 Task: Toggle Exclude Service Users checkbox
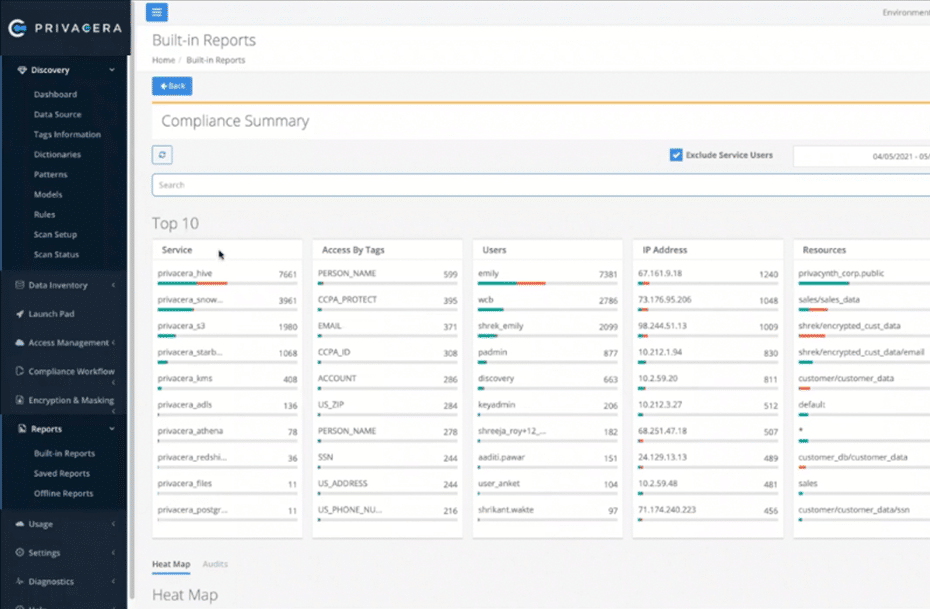676,155
